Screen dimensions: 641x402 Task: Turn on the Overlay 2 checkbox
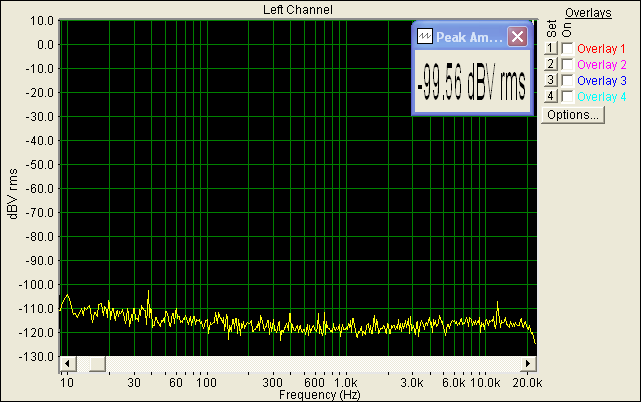pyautogui.click(x=567, y=65)
